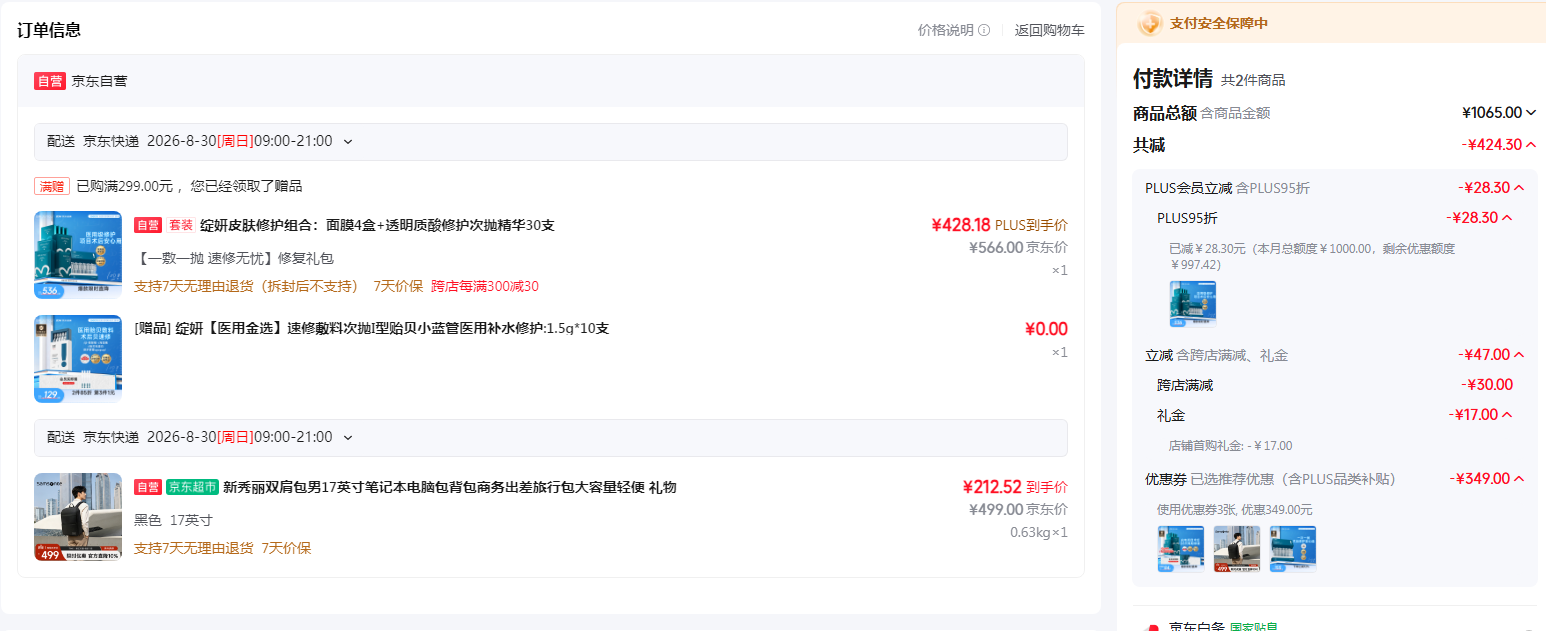Viewport: 1546px width, 631px height.
Task: Open the skincare set product thumbnail
Action: click(x=78, y=255)
